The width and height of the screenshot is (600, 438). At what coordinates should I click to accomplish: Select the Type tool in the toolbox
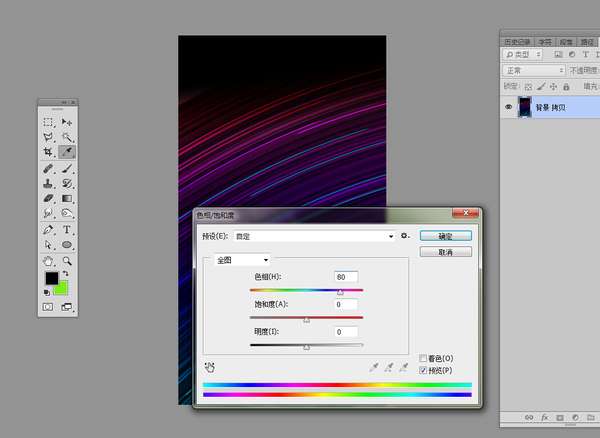67,230
